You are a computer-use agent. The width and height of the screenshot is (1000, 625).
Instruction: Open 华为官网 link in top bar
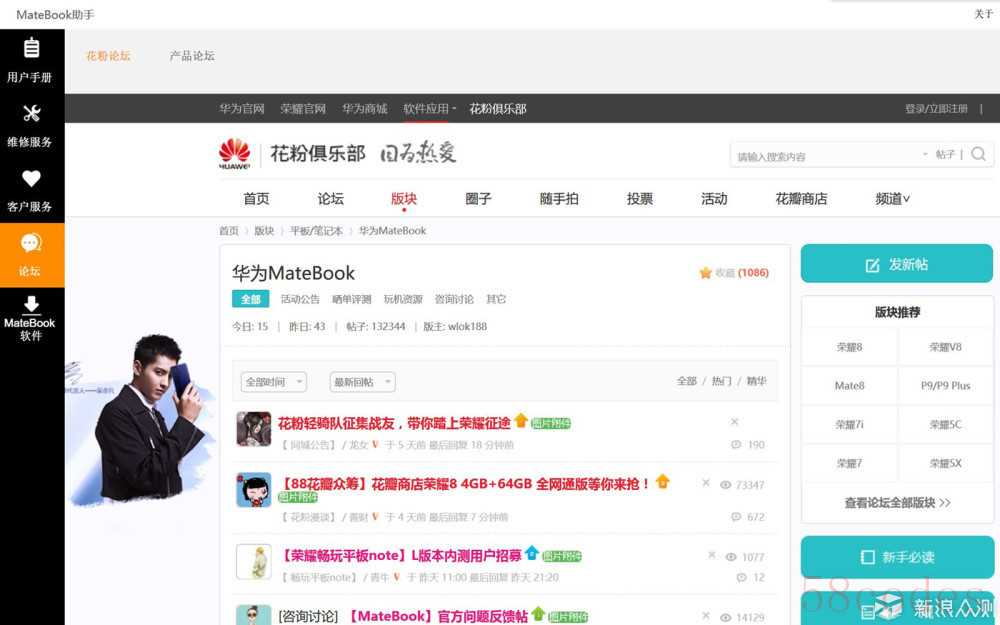pyautogui.click(x=242, y=108)
